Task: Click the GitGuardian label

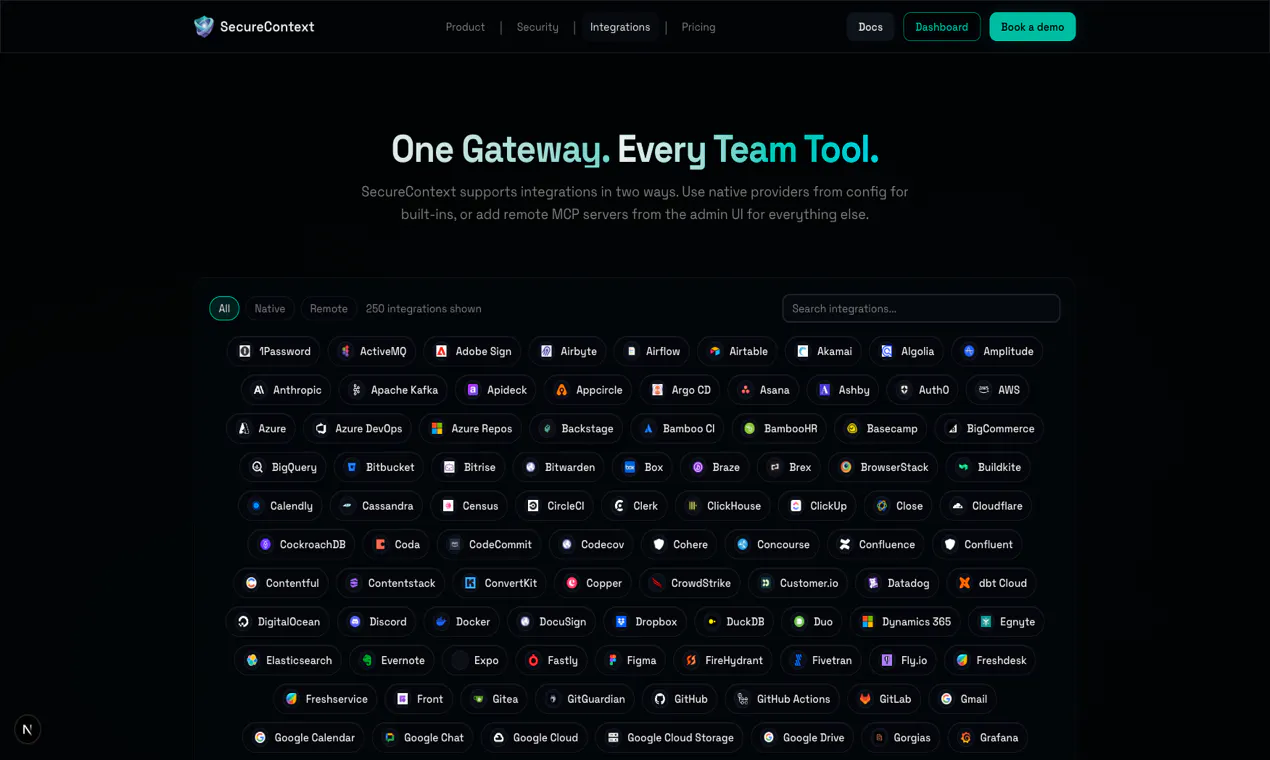Action: pyautogui.click(x=596, y=700)
